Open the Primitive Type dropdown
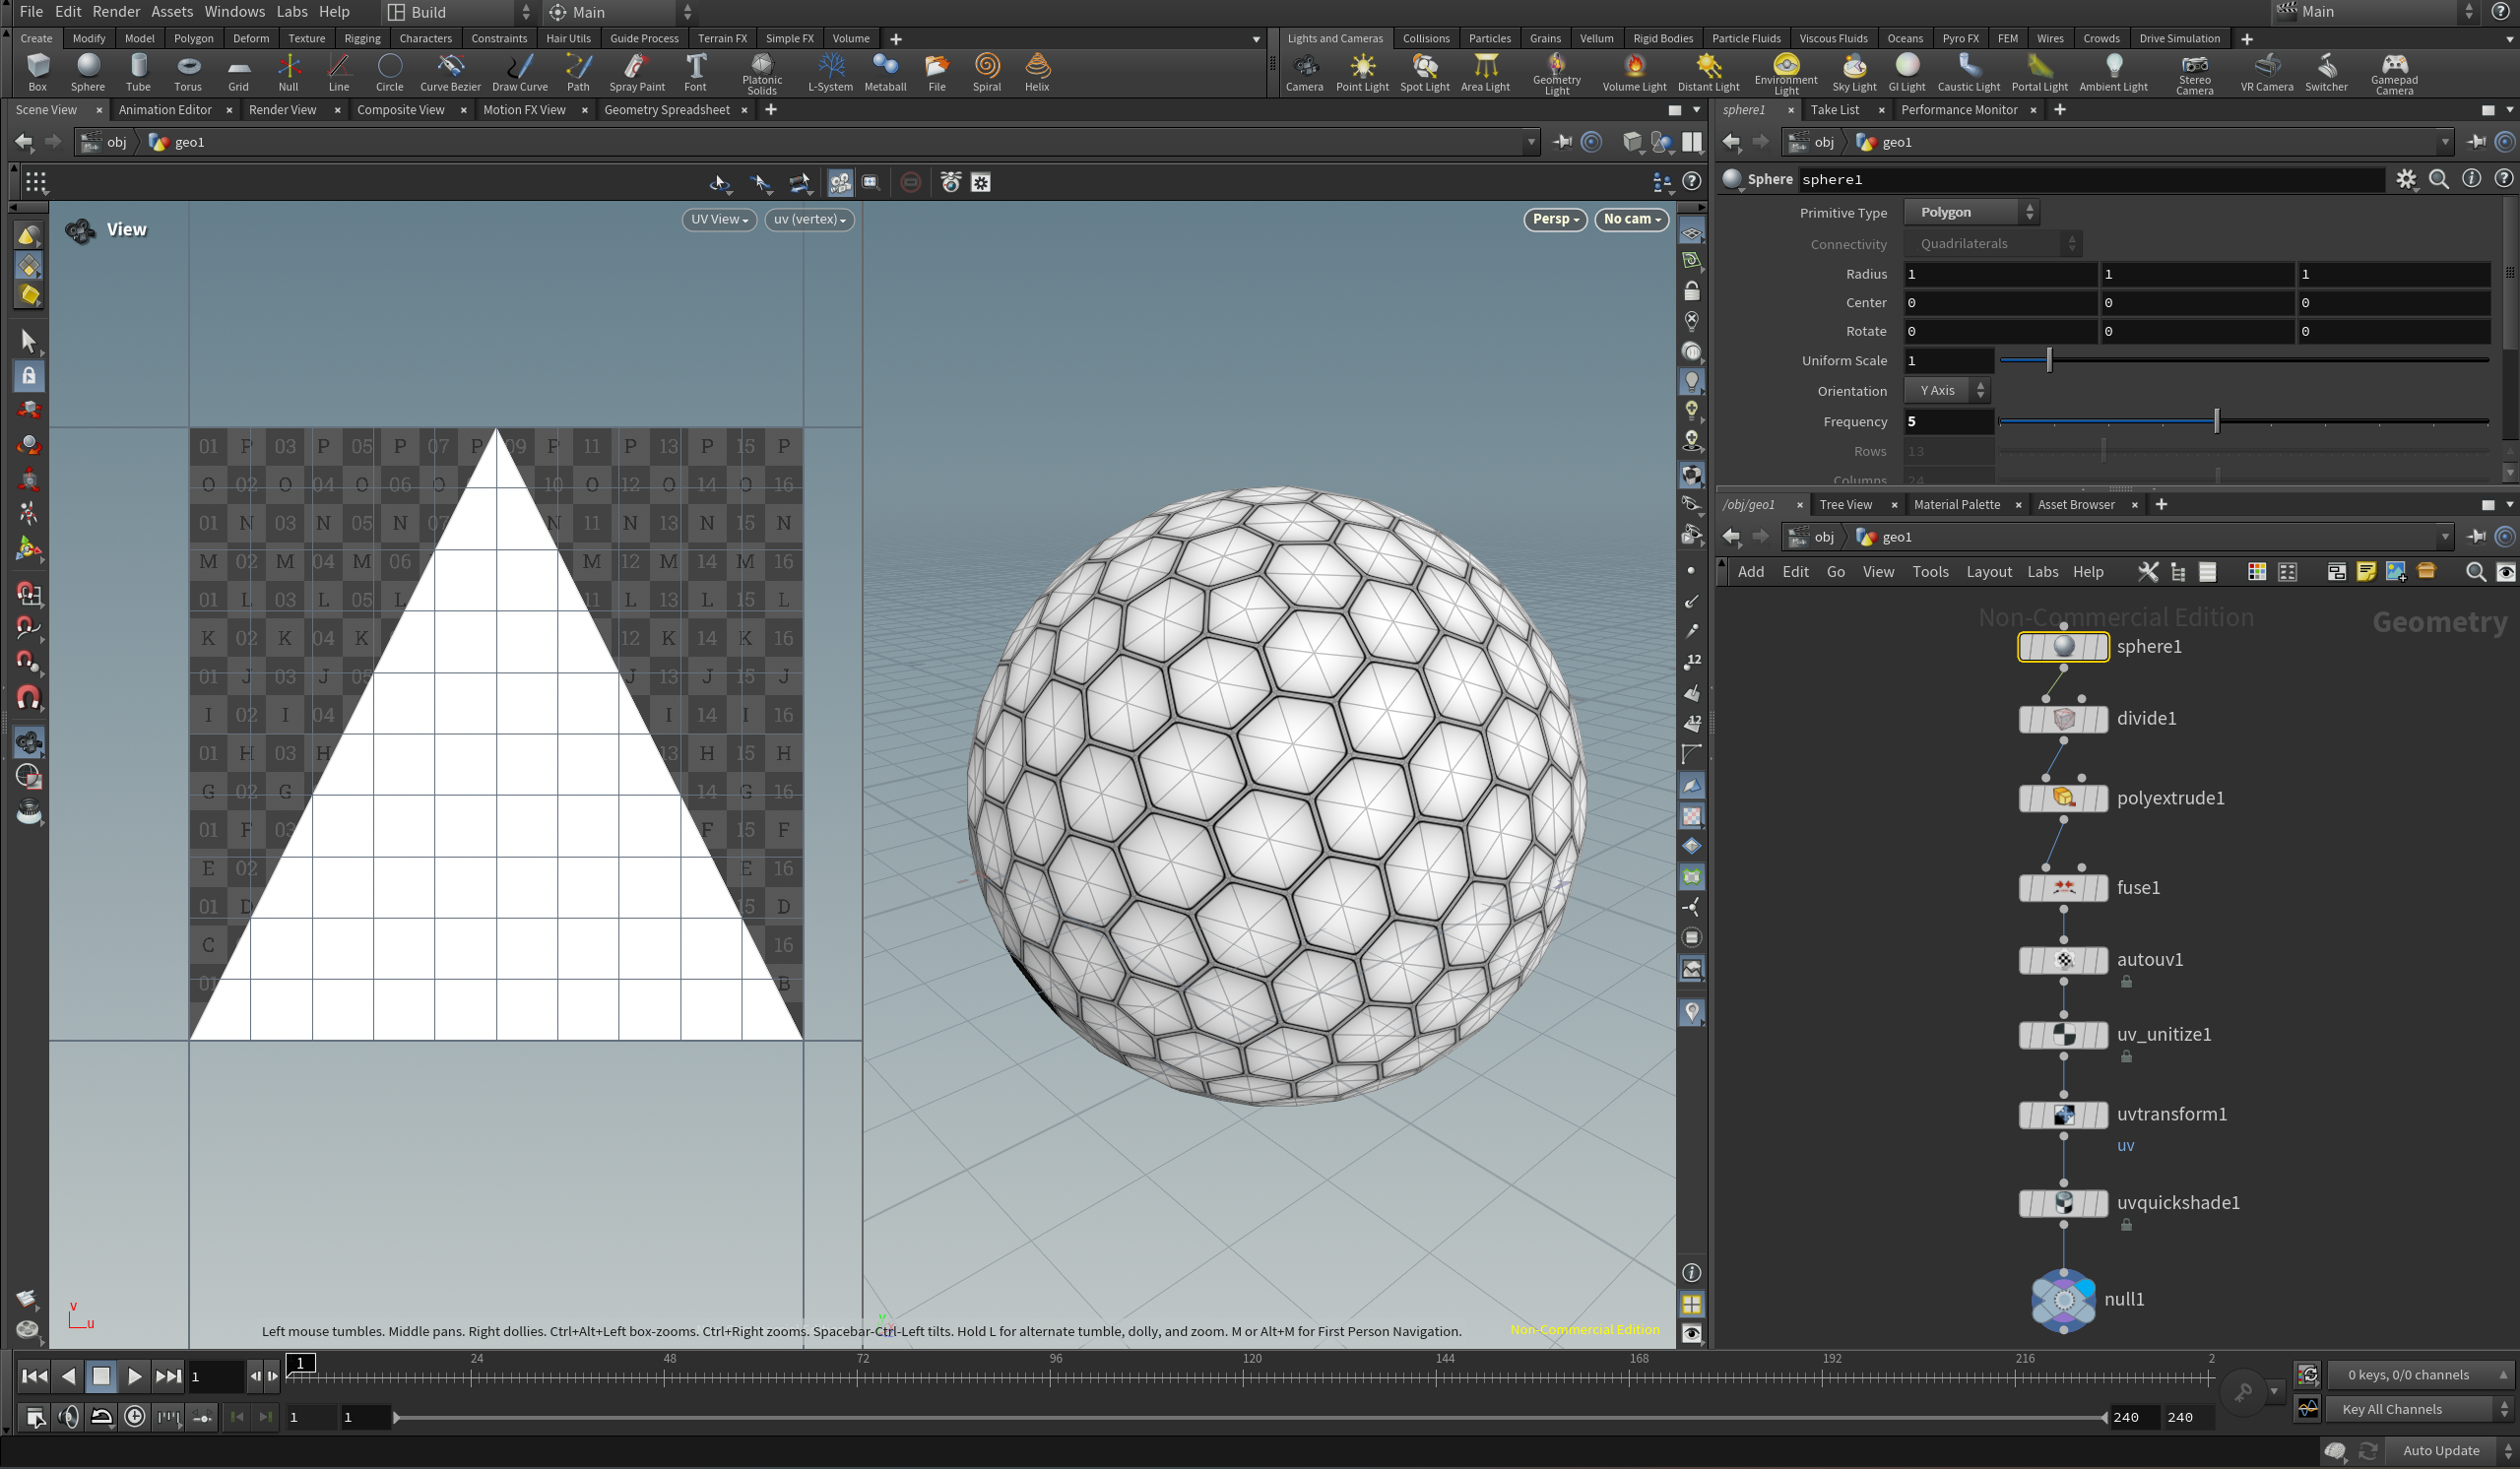Viewport: 2520px width, 1469px height. coord(1970,213)
